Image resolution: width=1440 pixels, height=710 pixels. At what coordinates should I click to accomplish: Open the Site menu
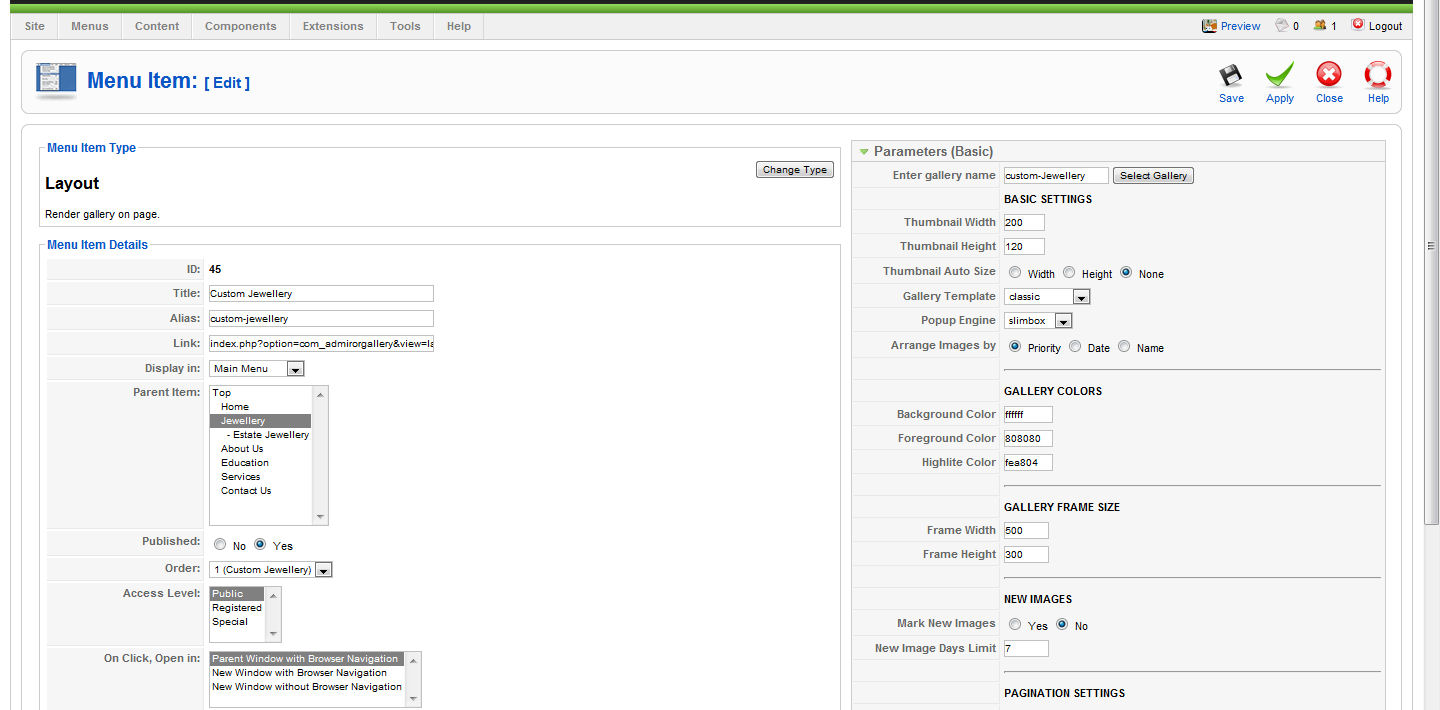coord(35,26)
